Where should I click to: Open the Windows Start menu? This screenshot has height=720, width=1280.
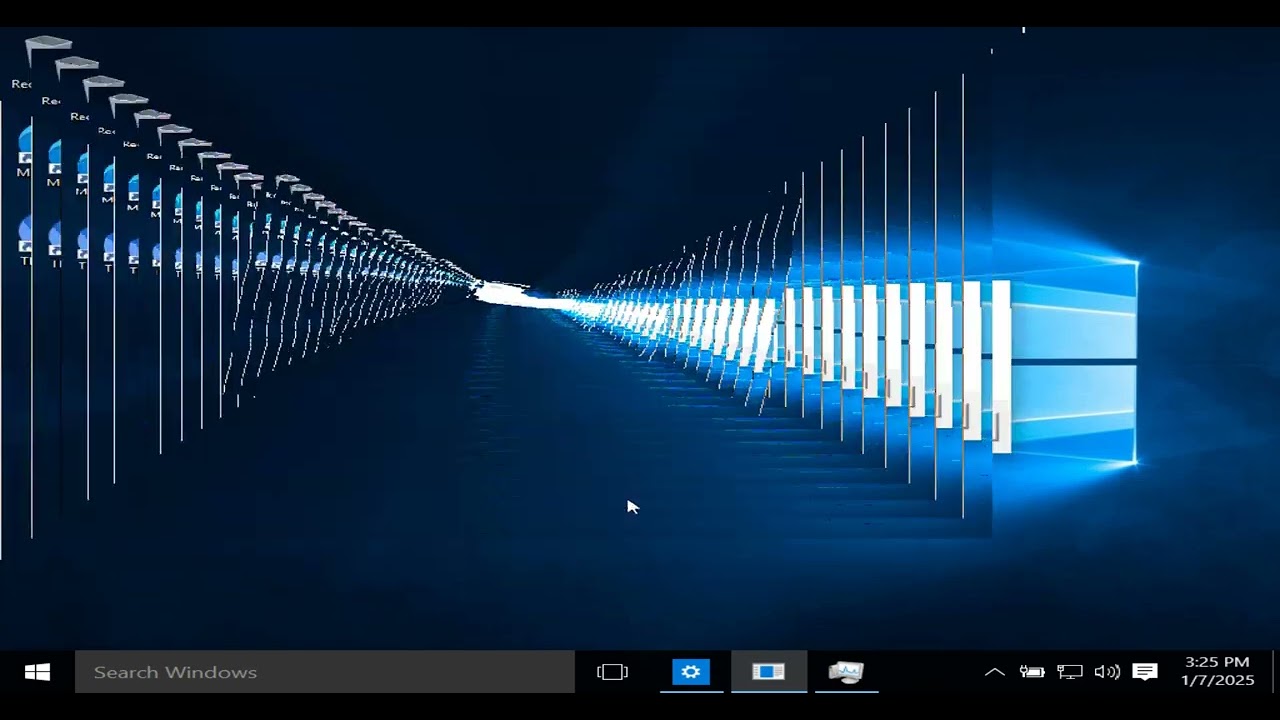37,672
